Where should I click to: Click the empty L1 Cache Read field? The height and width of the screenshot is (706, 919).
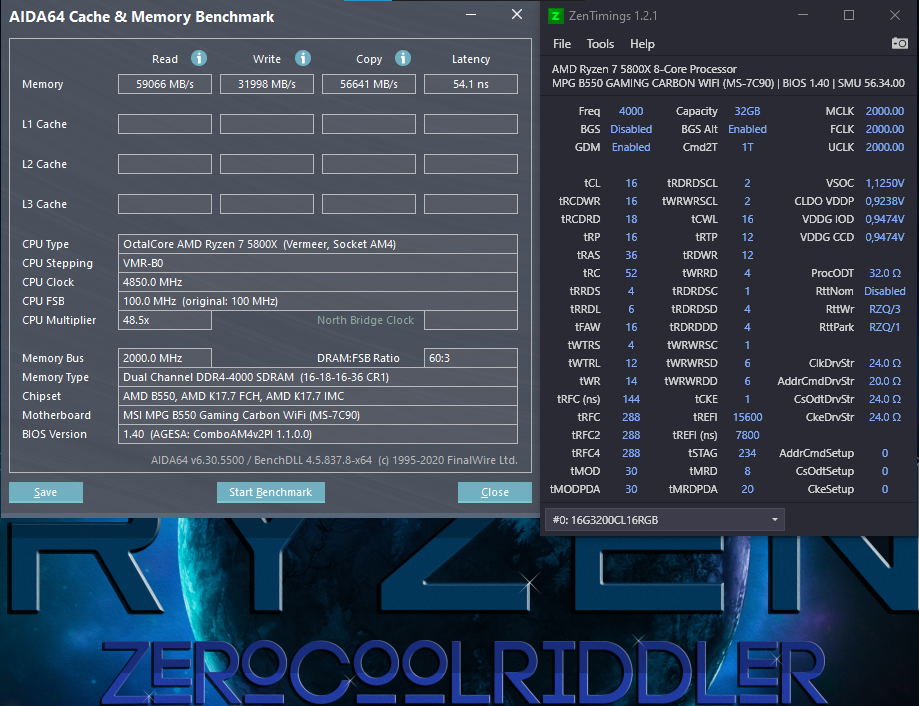point(165,124)
